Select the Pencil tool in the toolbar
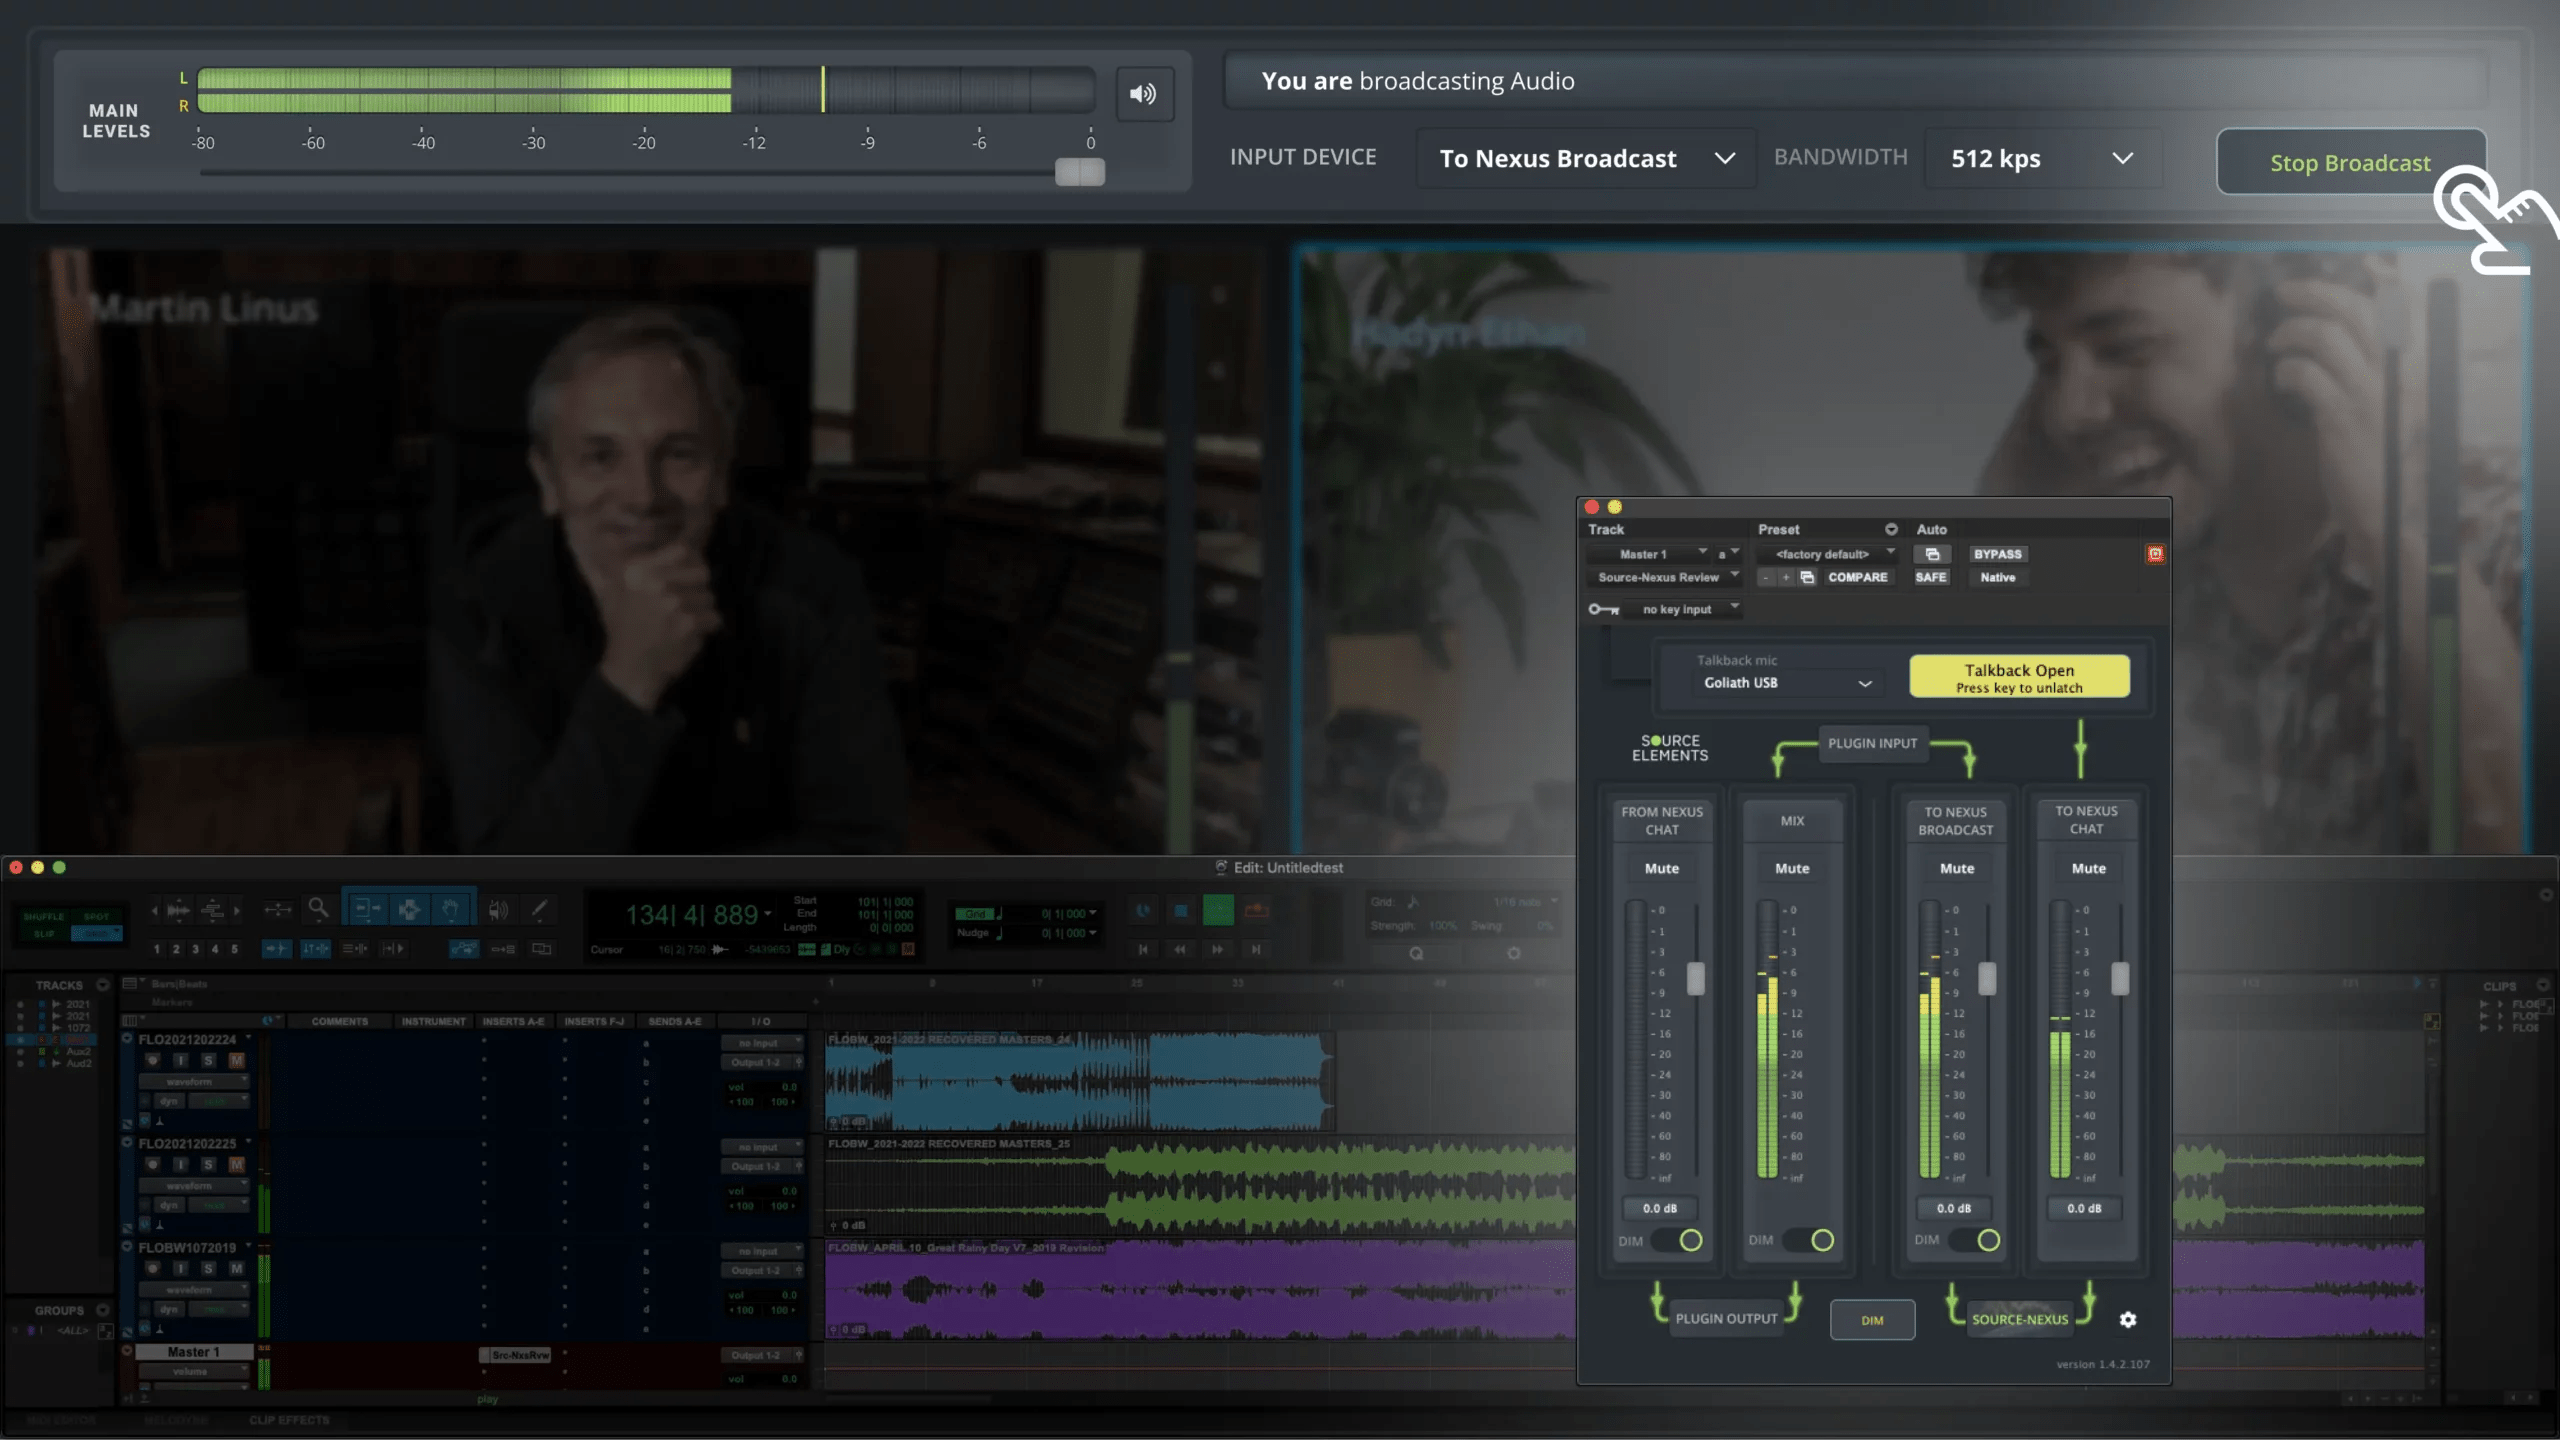The image size is (2560, 1440). tap(540, 909)
